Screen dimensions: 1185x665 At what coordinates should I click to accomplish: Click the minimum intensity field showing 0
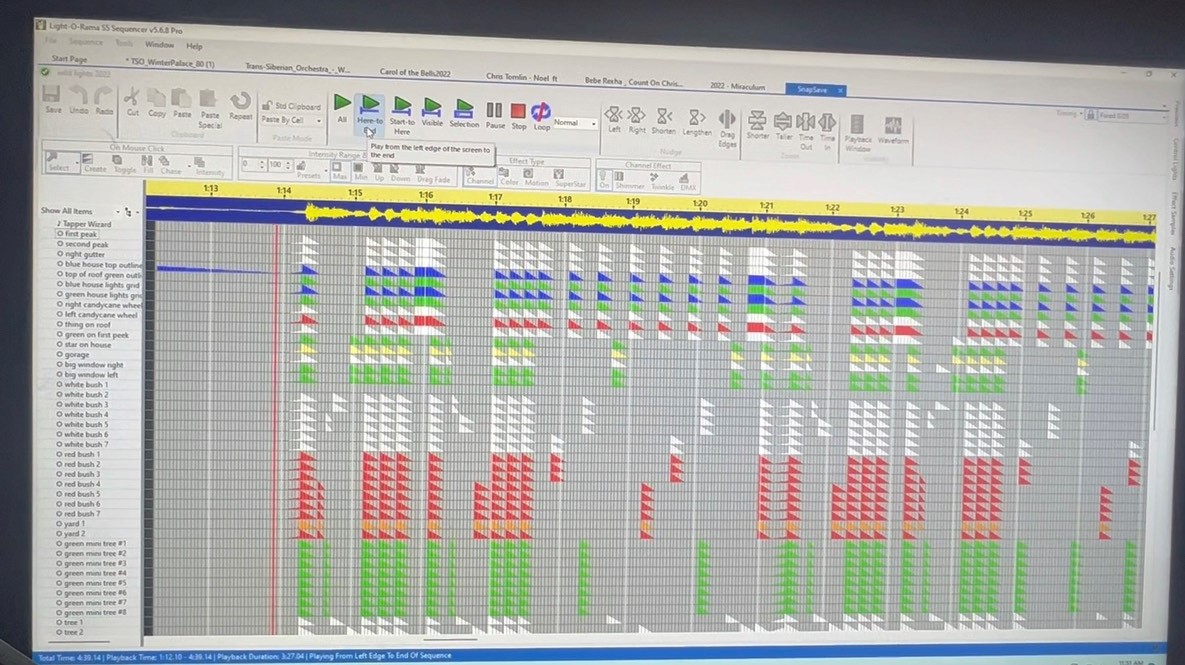[253, 164]
